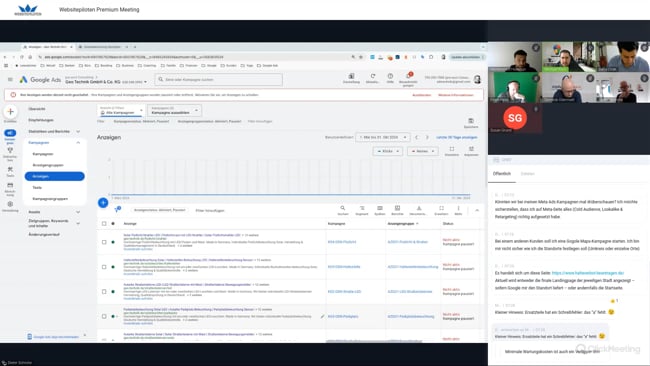Toggle status dot of the Haltestellenbeleuchtung ad

tap(113, 267)
